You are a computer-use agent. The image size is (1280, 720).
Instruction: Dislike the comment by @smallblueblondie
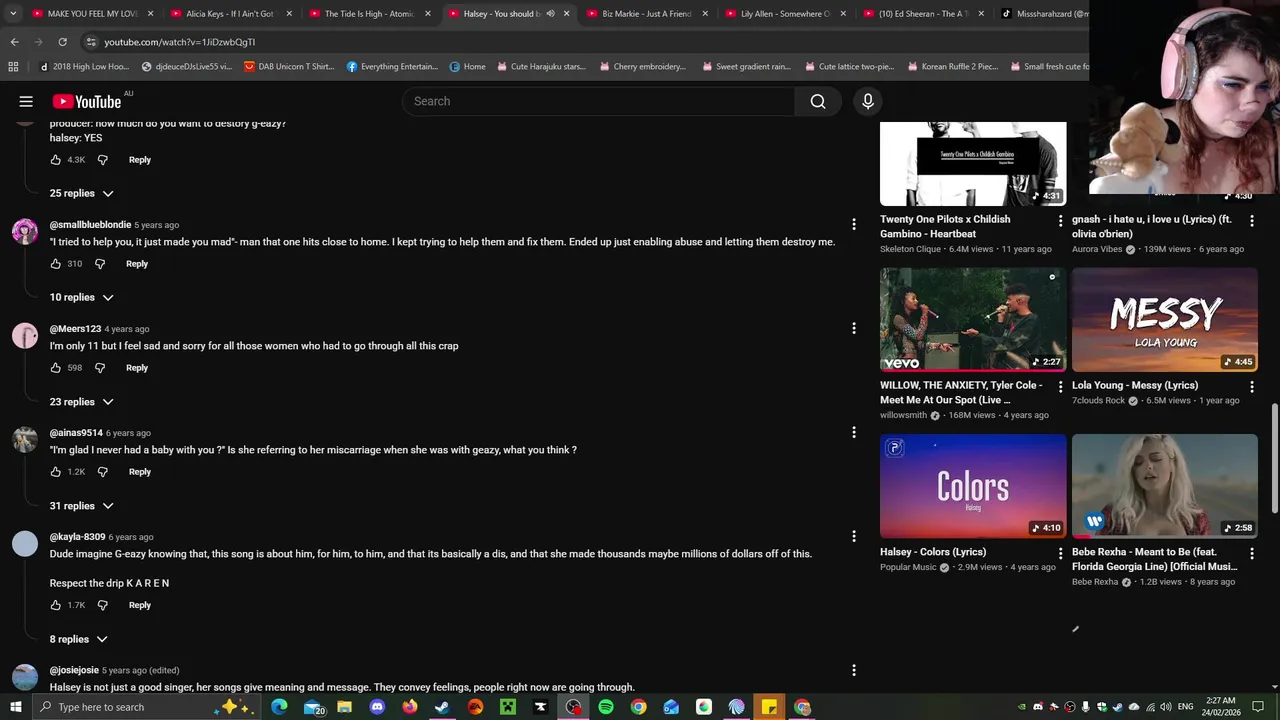(100, 264)
